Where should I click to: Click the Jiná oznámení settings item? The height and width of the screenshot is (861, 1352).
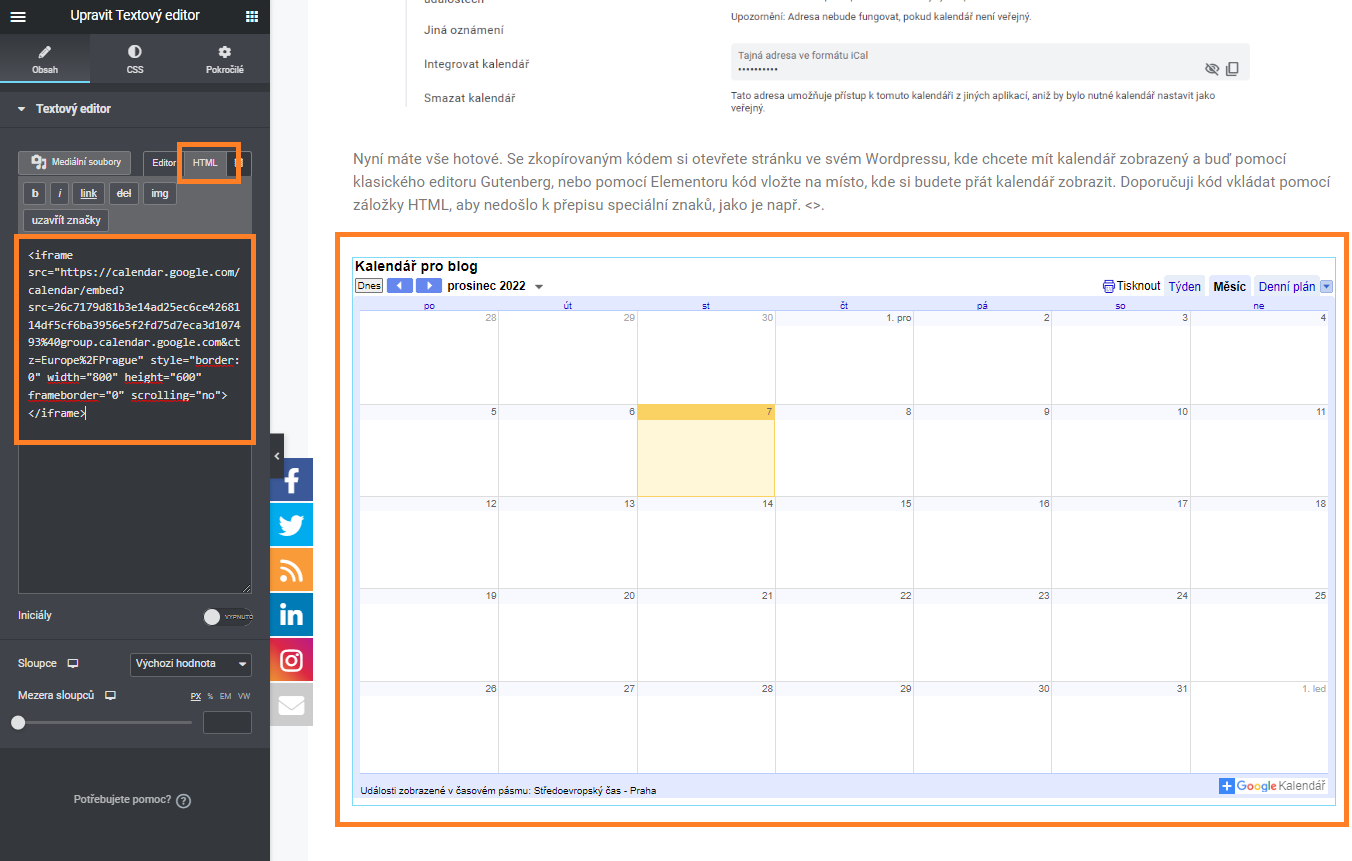(464, 30)
